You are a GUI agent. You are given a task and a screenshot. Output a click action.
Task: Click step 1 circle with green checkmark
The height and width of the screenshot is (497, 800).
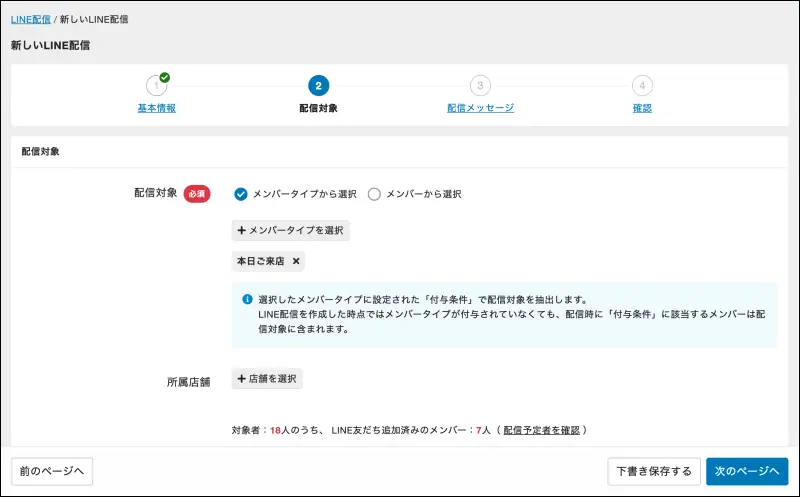157,85
